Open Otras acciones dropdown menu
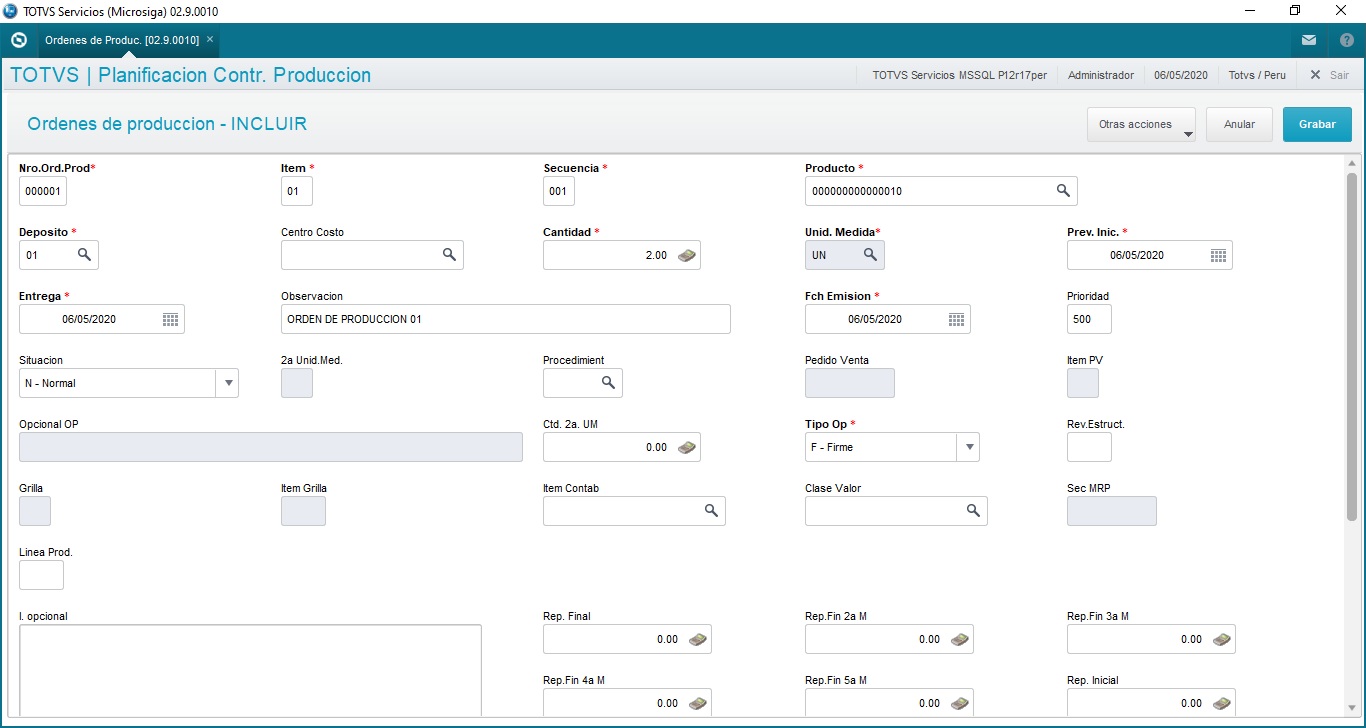 pyautogui.click(x=1142, y=125)
